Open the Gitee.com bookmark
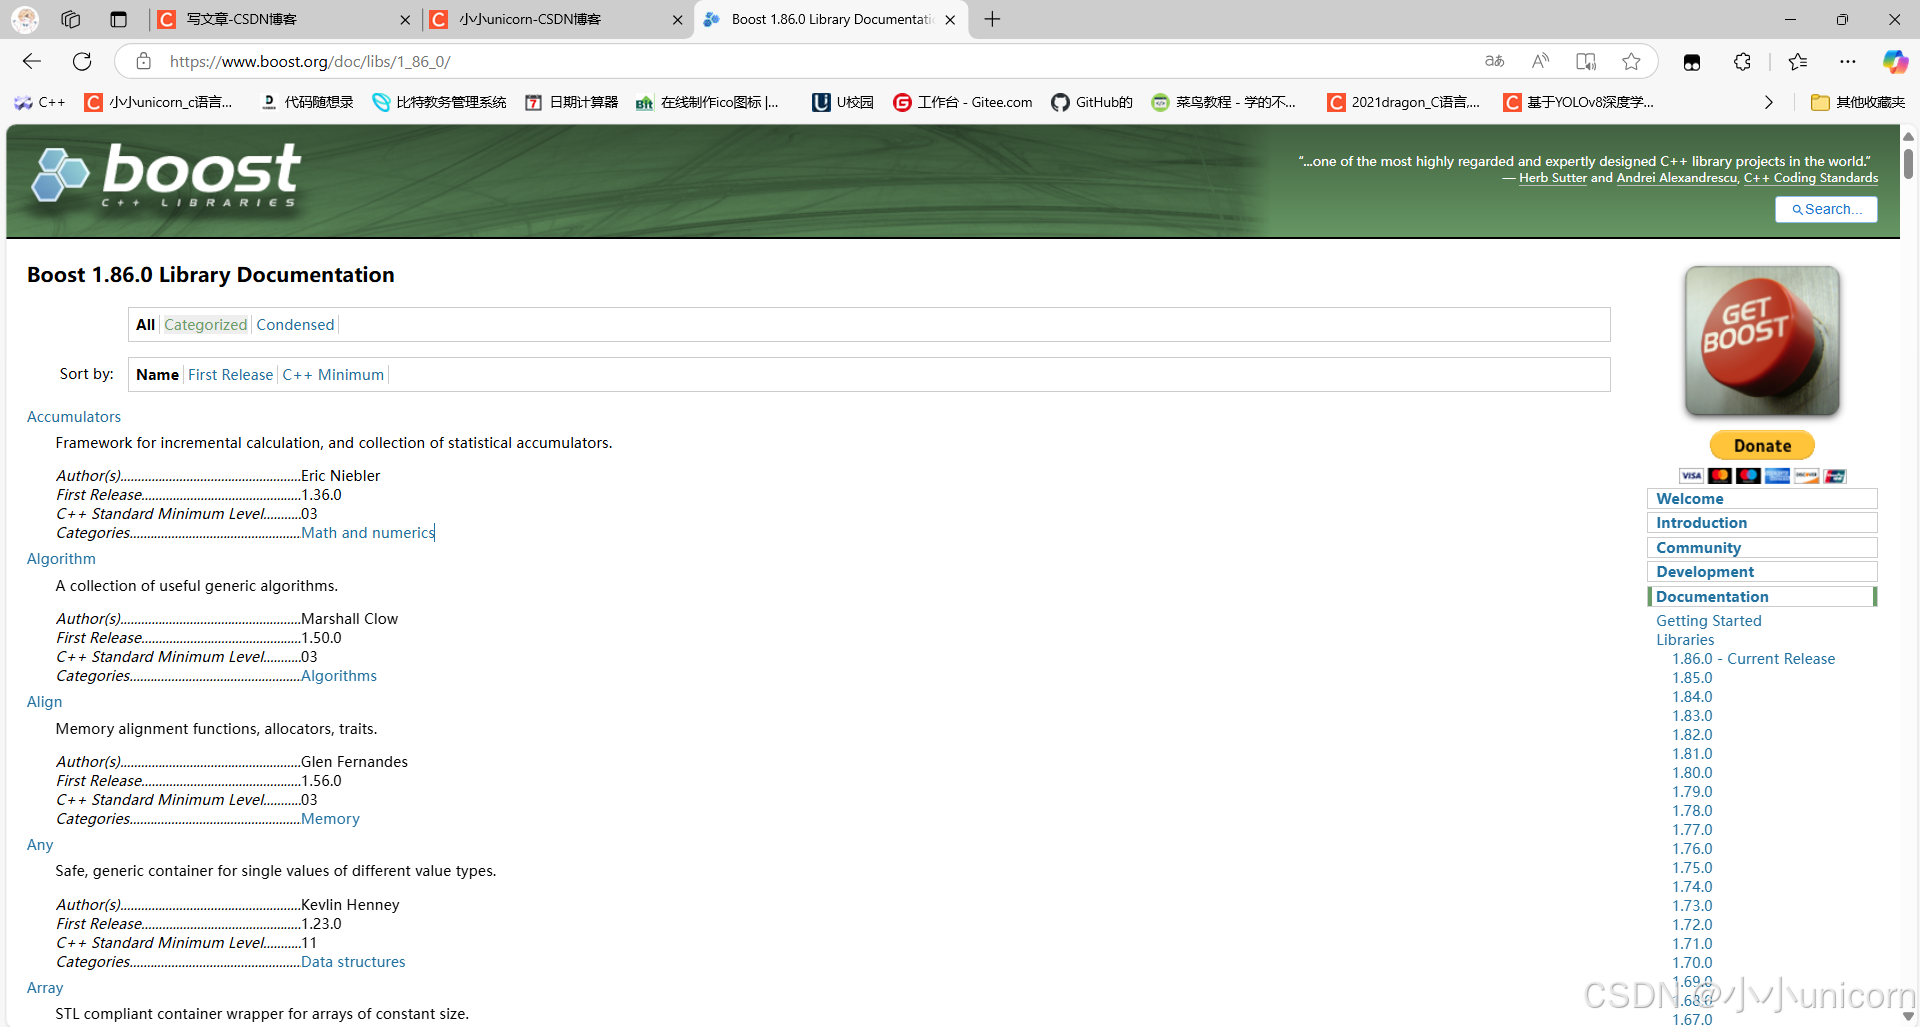The image size is (1920, 1027). 962,102
